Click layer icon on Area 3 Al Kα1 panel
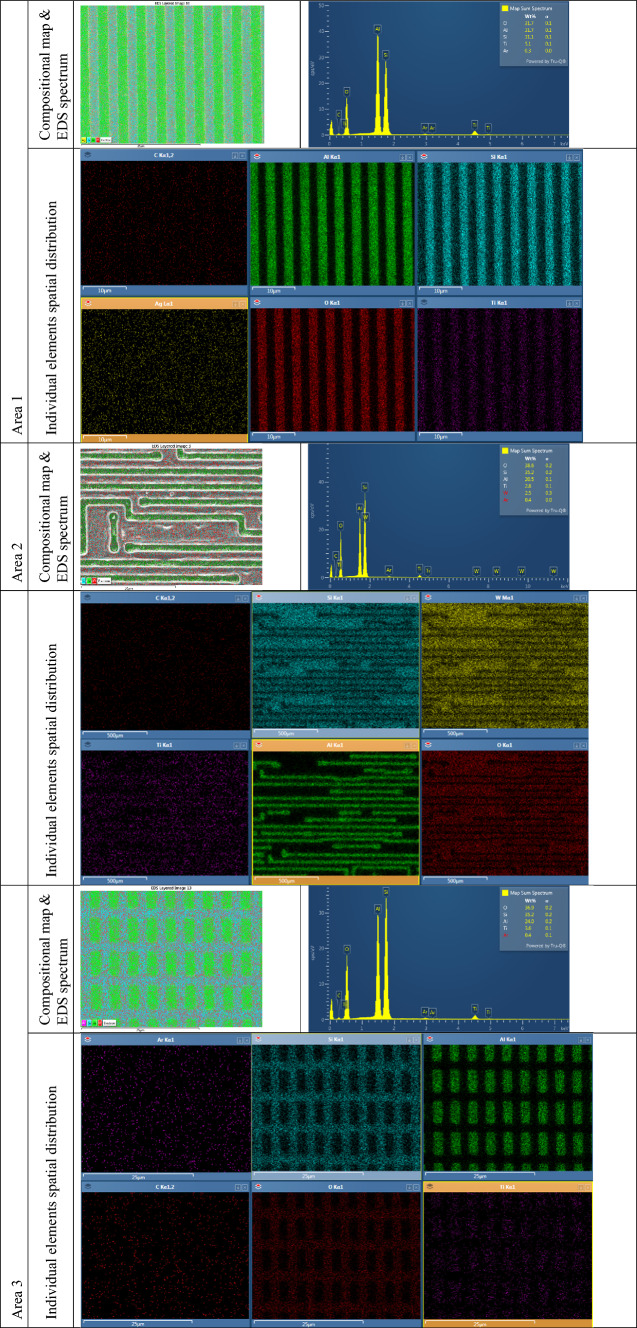This screenshot has height=1328, width=637. tap(430, 1040)
